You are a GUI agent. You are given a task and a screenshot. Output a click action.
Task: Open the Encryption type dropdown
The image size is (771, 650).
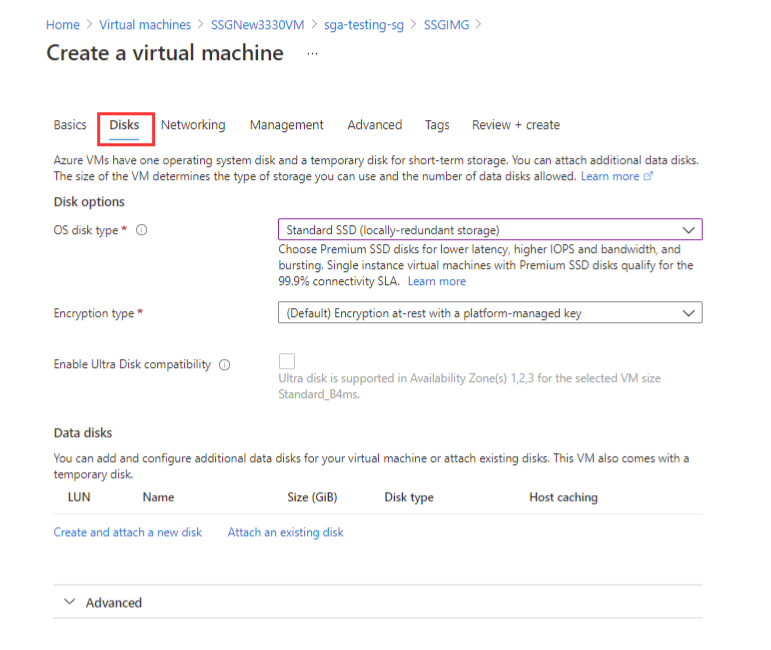[x=489, y=313]
